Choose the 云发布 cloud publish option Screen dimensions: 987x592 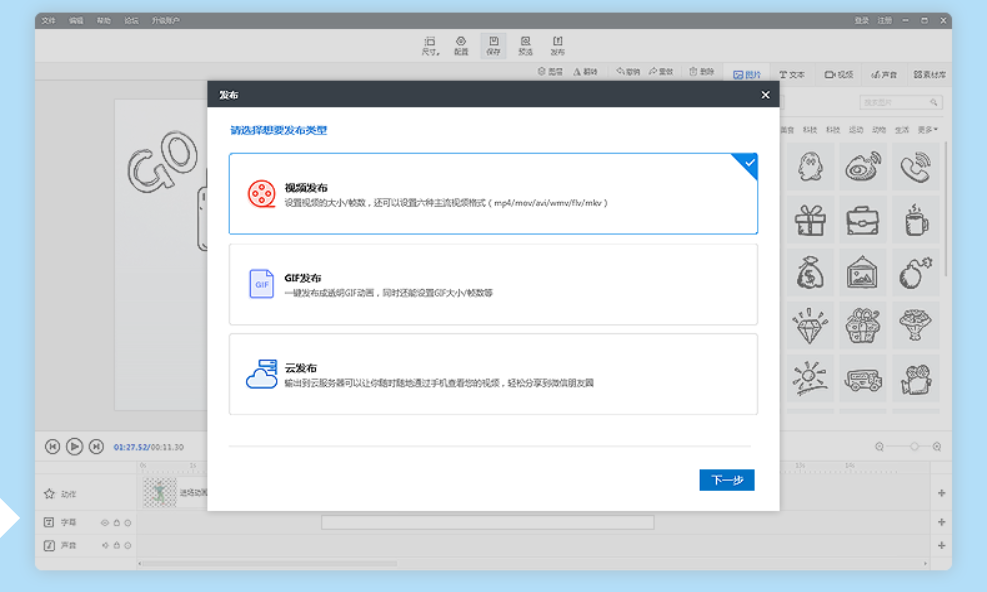tap(493, 374)
